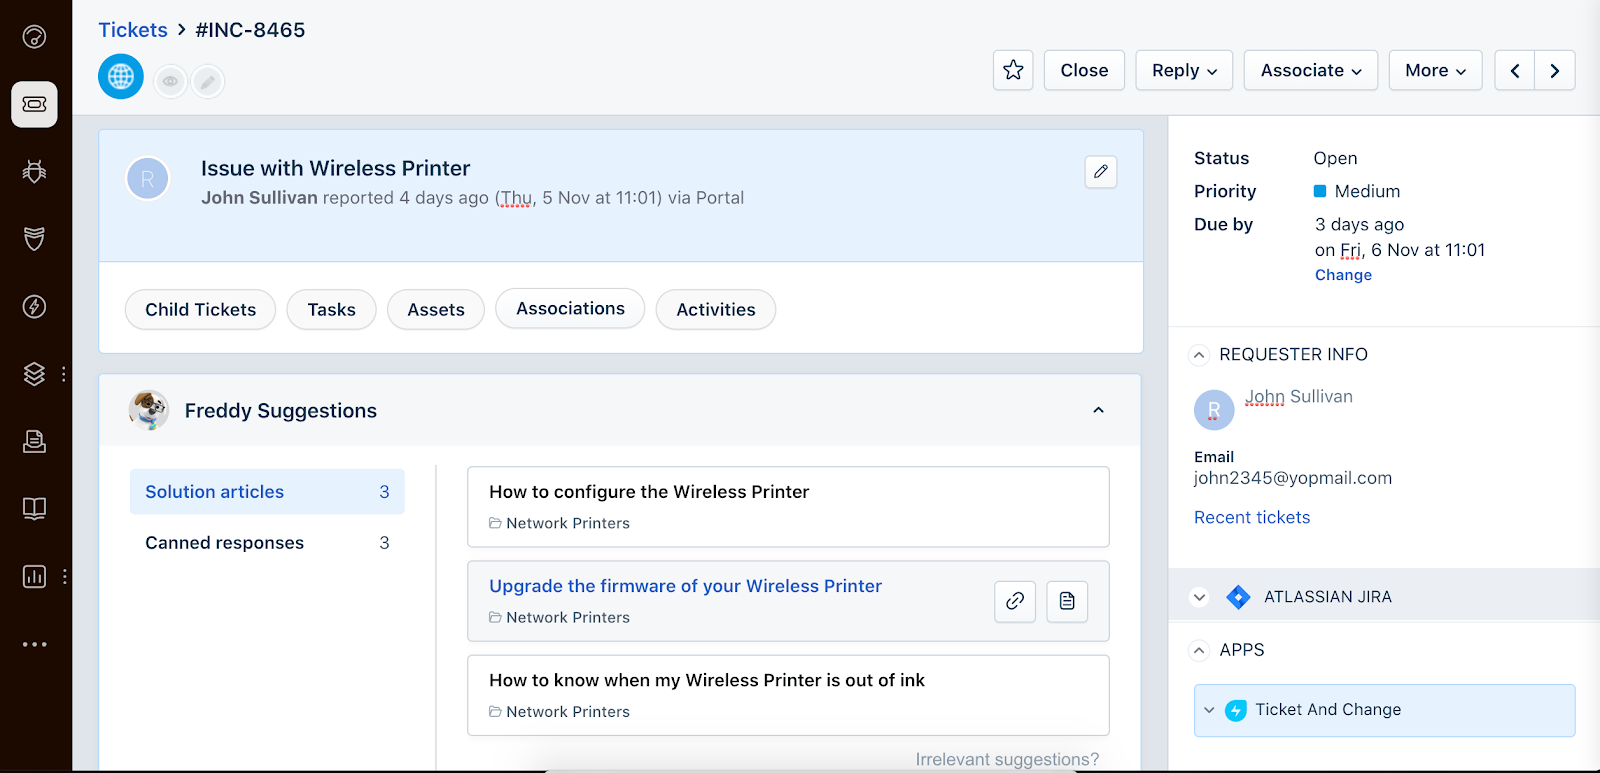Open How to know when printer out of ink
Screen dimensions: 1600x773
tap(707, 680)
